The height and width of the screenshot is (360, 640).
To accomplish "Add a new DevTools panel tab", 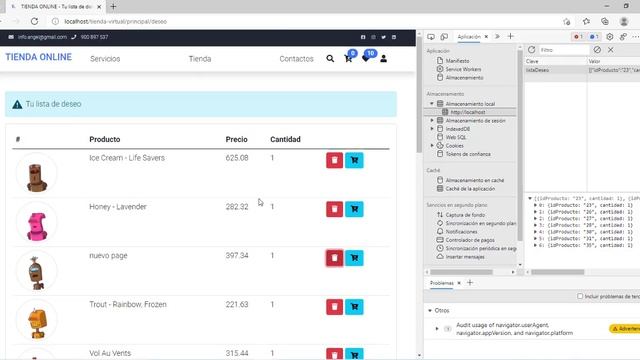I will click(511, 37).
